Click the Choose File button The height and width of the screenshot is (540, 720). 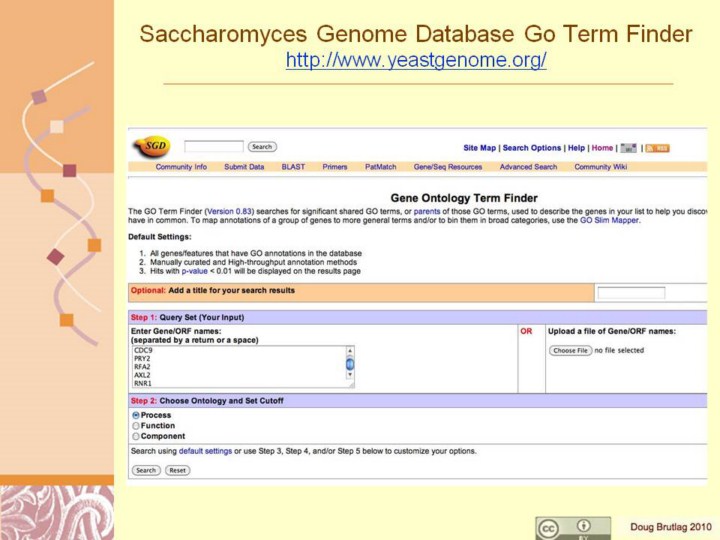[570, 351]
